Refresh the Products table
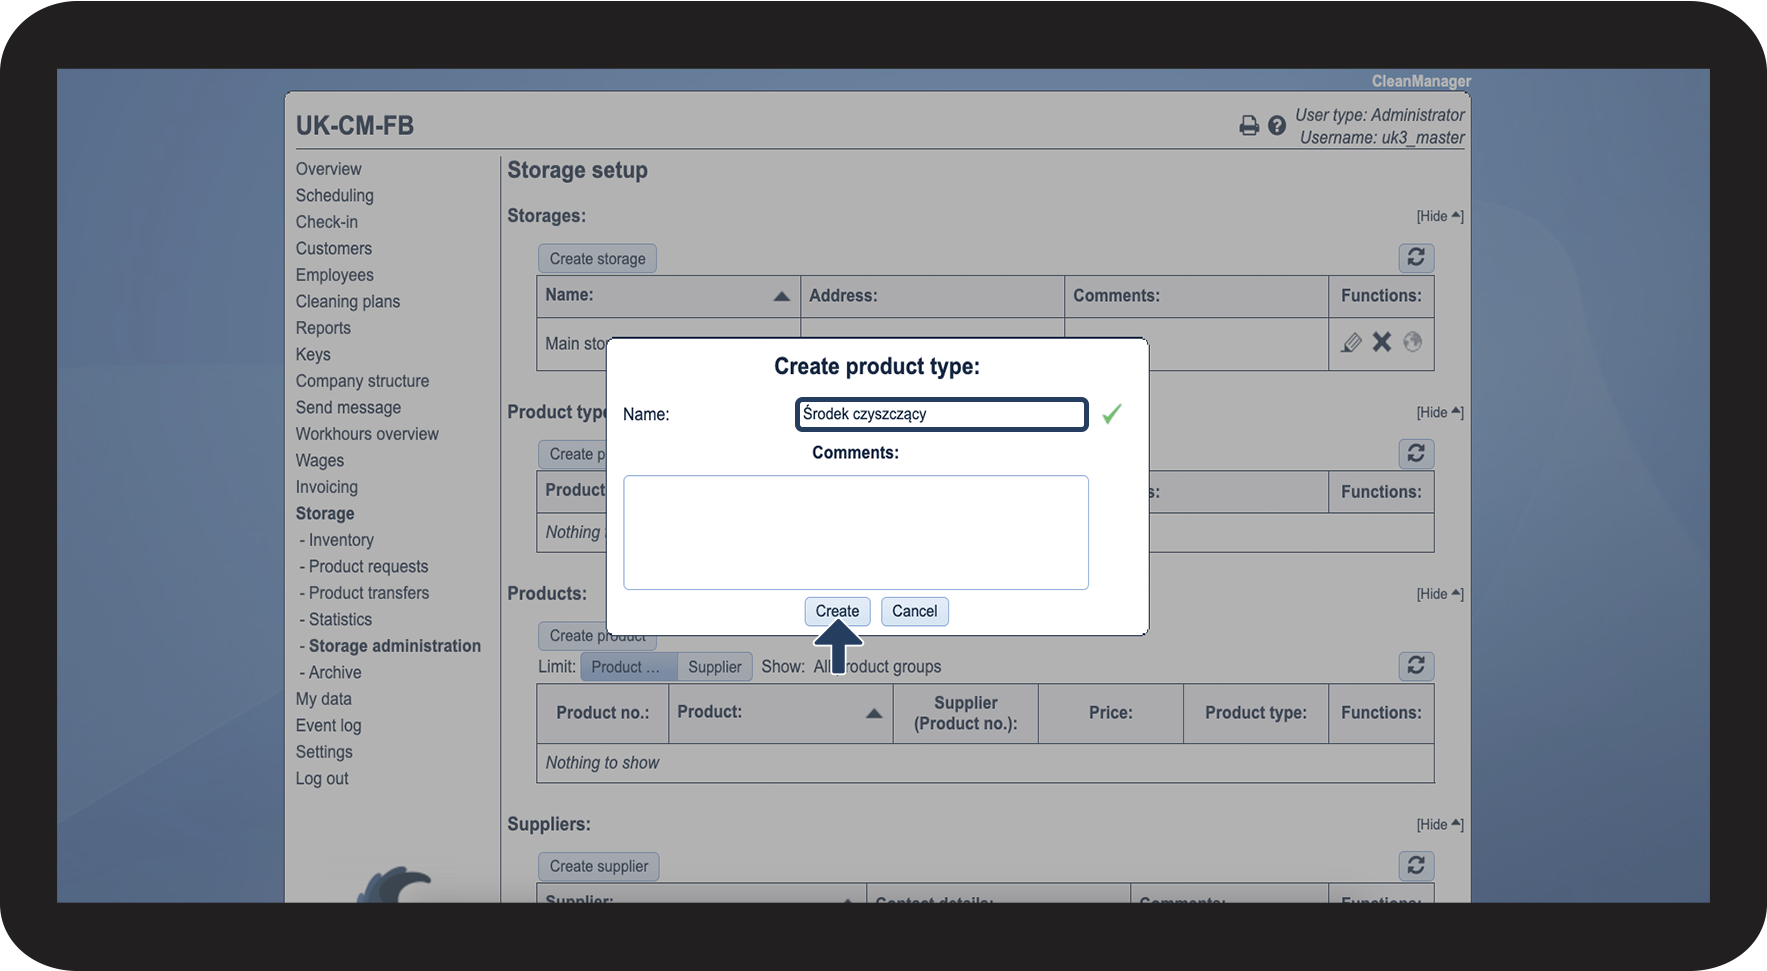The height and width of the screenshot is (971, 1767). tap(1415, 666)
